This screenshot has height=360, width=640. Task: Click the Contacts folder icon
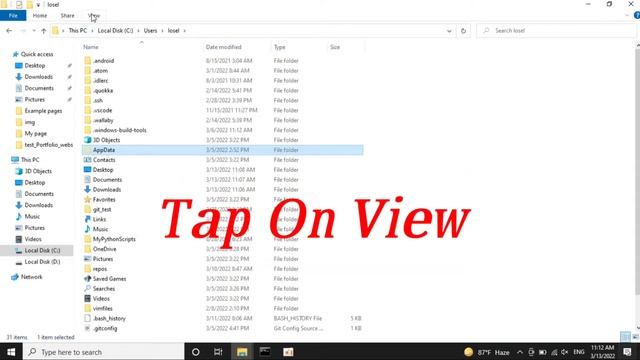pyautogui.click(x=87, y=160)
